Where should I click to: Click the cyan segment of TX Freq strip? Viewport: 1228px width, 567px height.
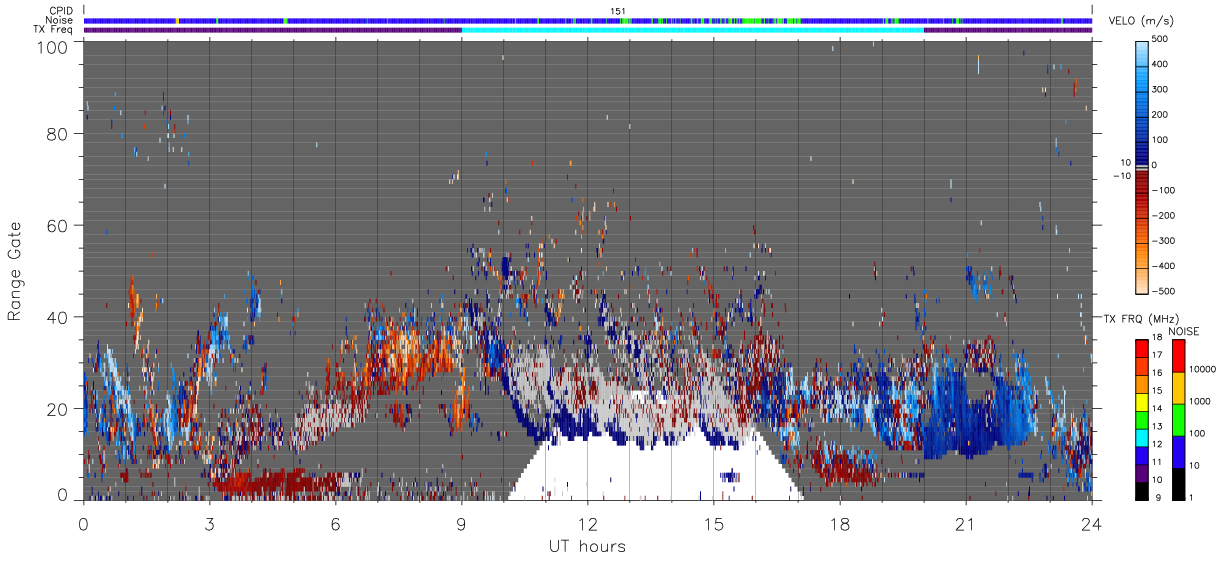[x=693, y=30]
